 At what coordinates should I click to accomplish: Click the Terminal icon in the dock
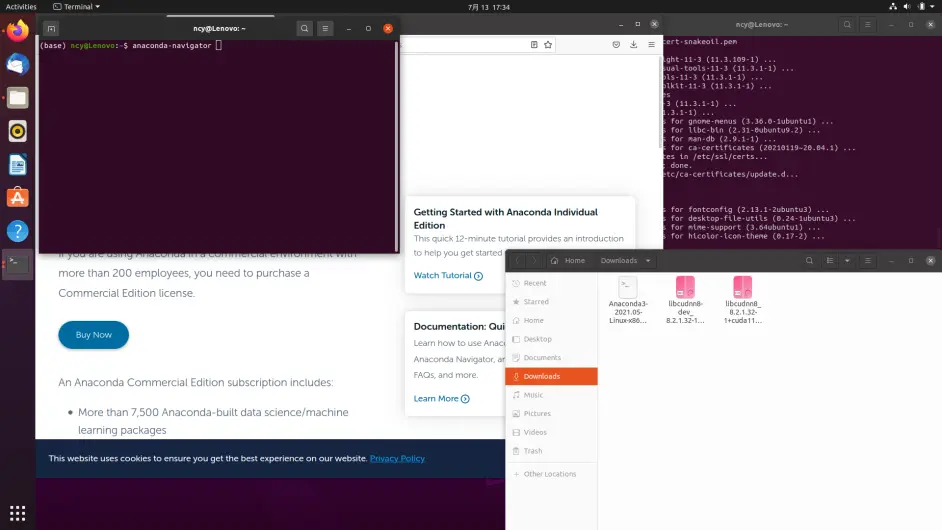click(17, 264)
